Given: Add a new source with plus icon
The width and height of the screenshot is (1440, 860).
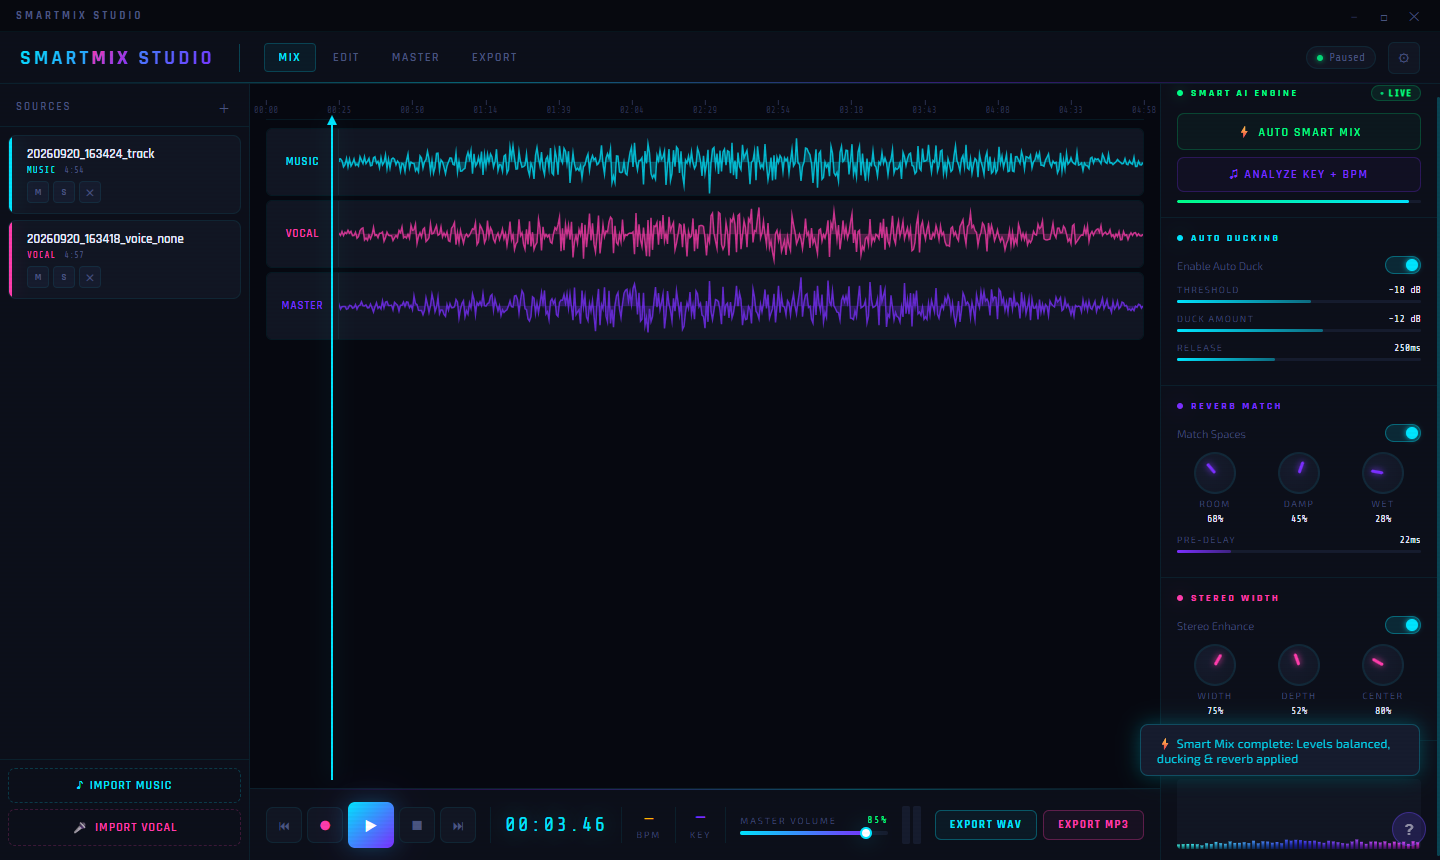Looking at the screenshot, I should coord(224,108).
